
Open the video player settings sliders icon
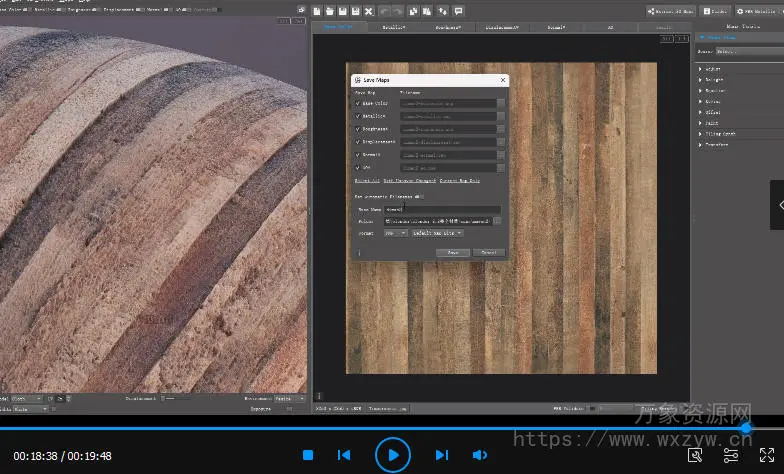coord(730,455)
